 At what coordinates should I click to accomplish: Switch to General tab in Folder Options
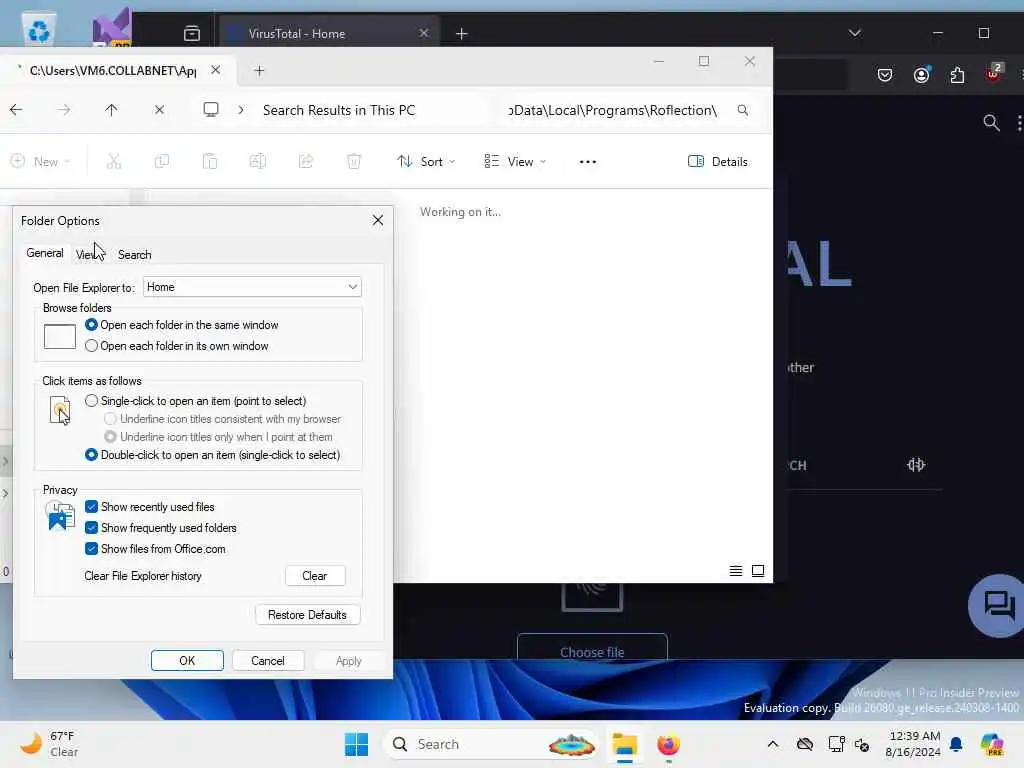point(45,253)
